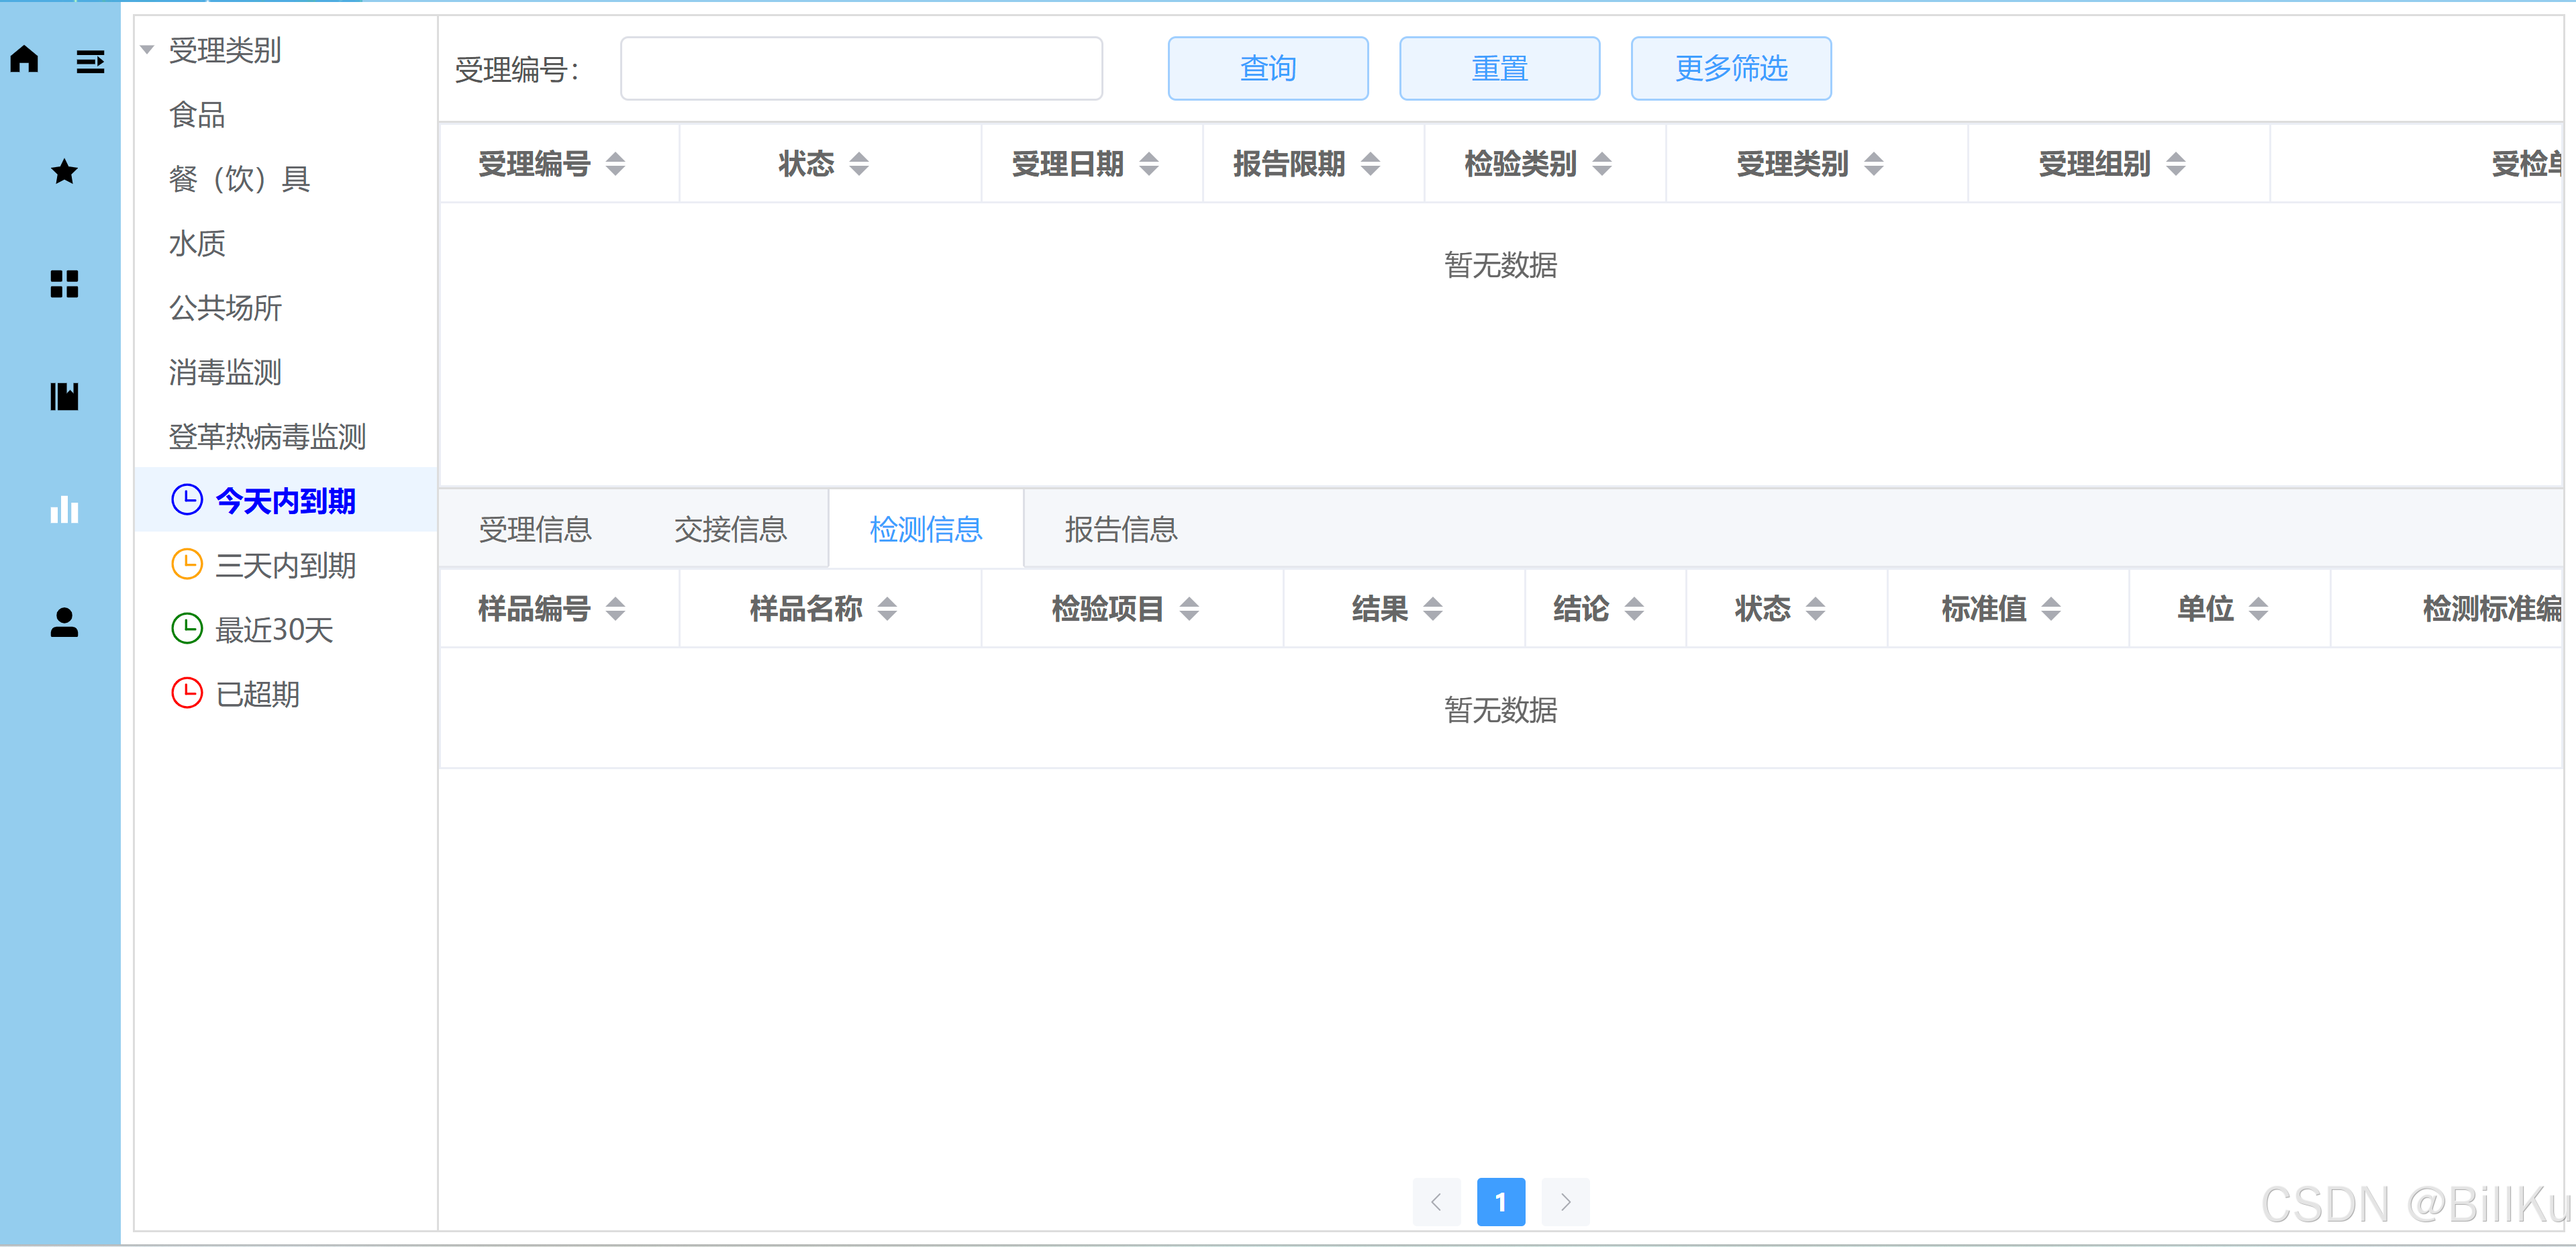2576x1247 pixels.
Task: Switch to 受理信息 tab
Action: (535, 529)
